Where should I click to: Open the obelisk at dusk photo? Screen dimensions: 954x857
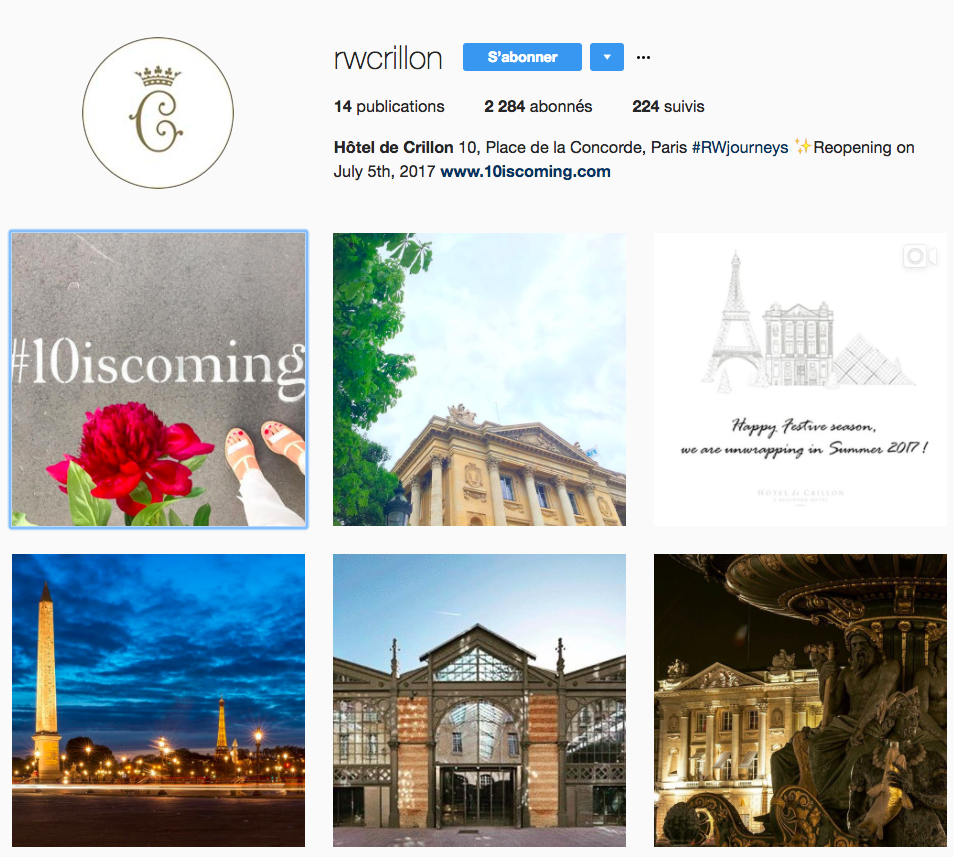pos(158,700)
